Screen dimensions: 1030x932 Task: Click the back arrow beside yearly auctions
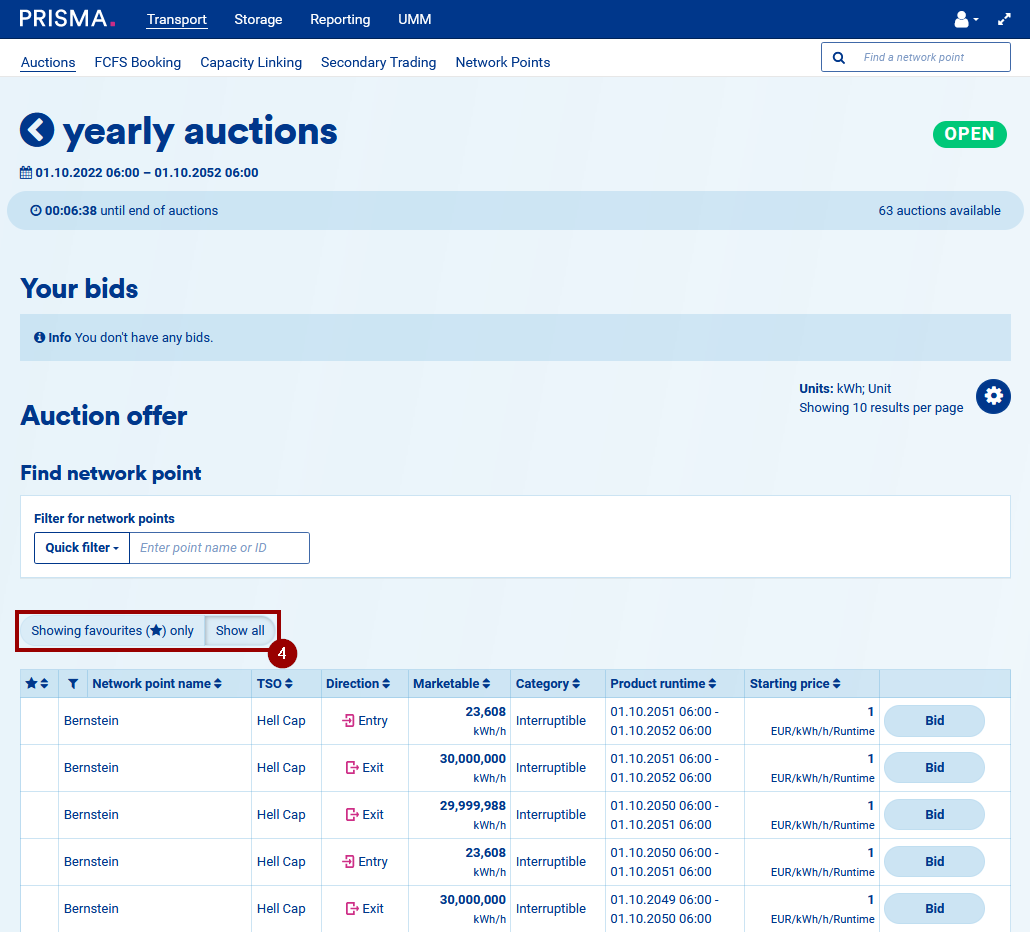[37, 131]
